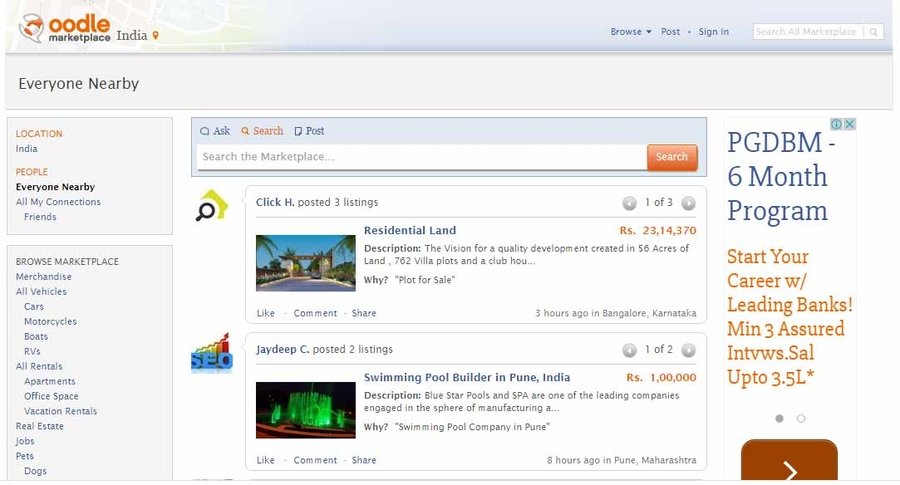This screenshot has height=485, width=900.
Task: Open the Residential Land listing thumbnail
Action: pos(305,263)
